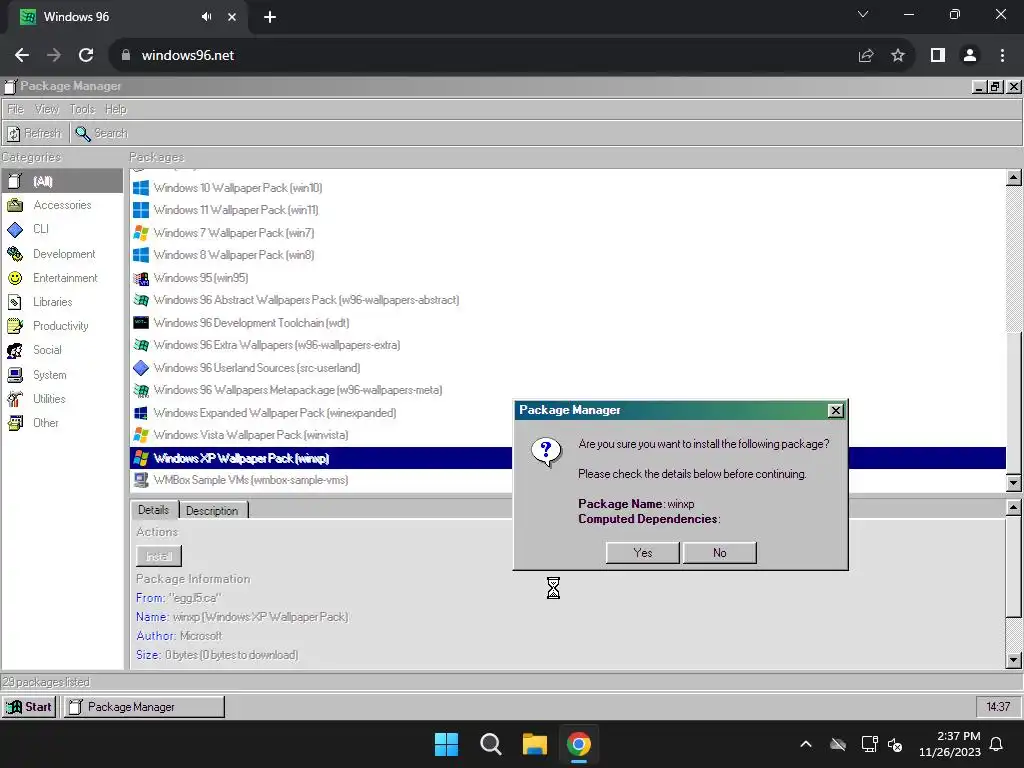This screenshot has width=1024, height=768.
Task: Select Windows Vista Wallpaper Pack text
Action: tap(251, 435)
